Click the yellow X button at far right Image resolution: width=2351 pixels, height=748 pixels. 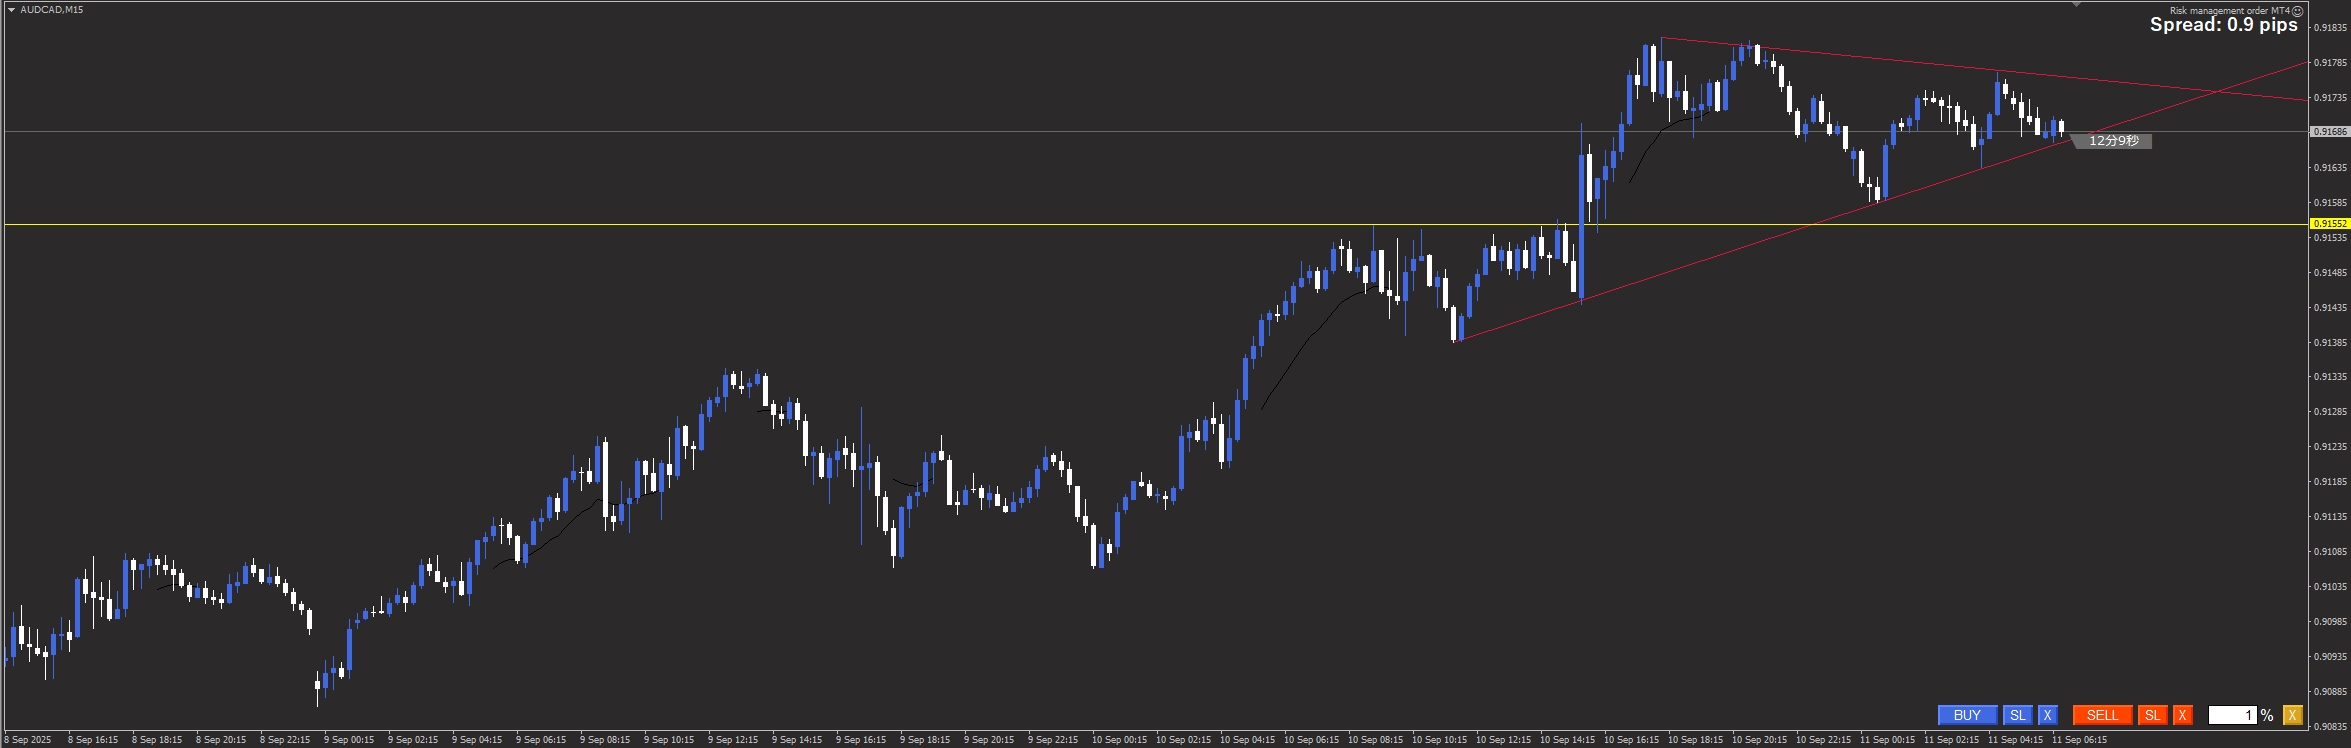pos(2293,715)
